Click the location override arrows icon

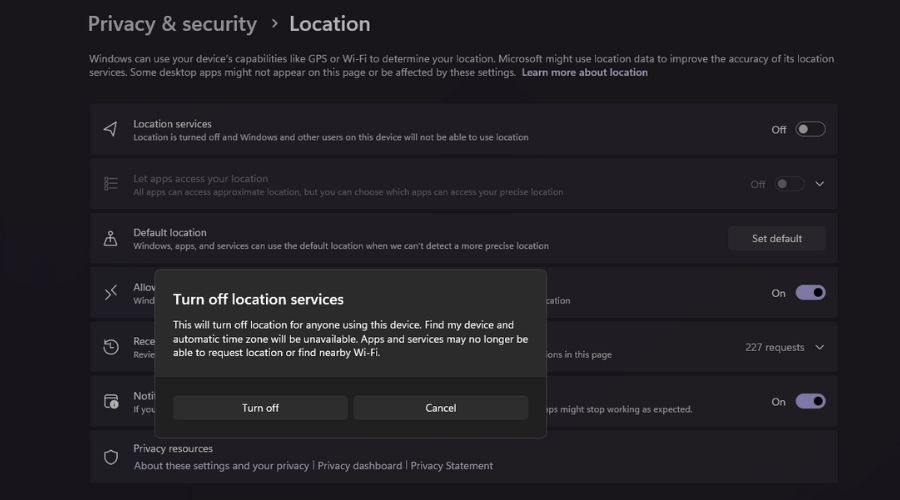110,293
